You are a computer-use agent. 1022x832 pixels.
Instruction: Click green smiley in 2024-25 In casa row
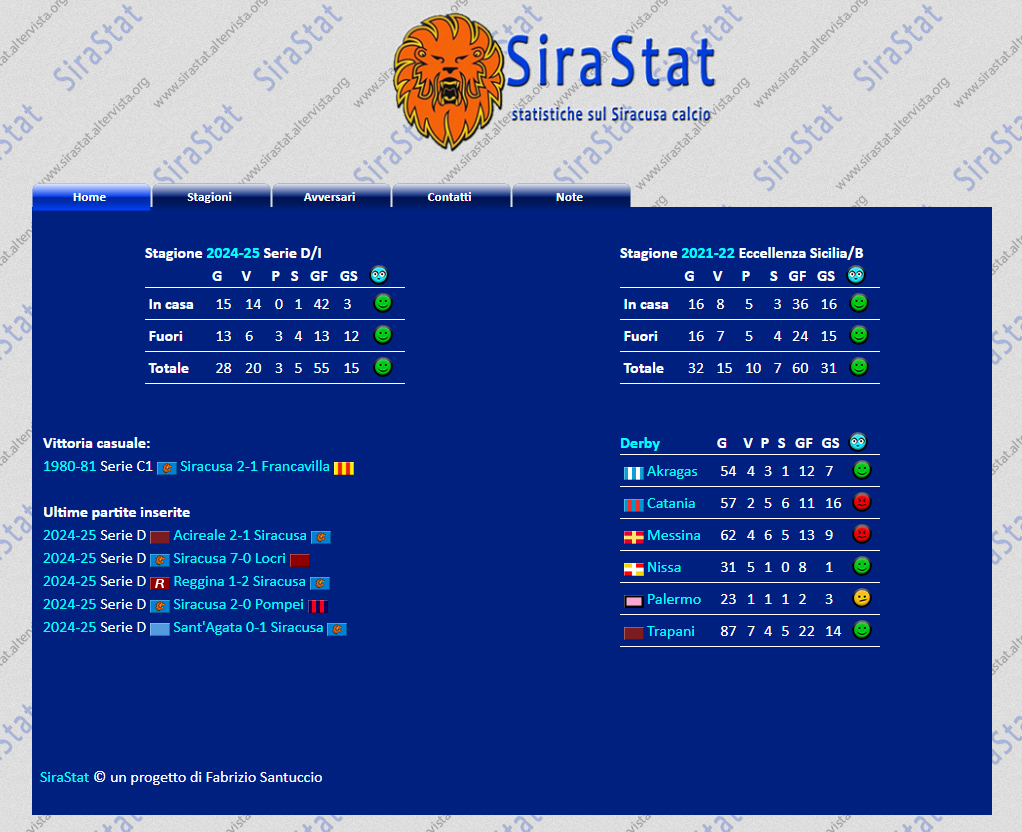click(383, 303)
